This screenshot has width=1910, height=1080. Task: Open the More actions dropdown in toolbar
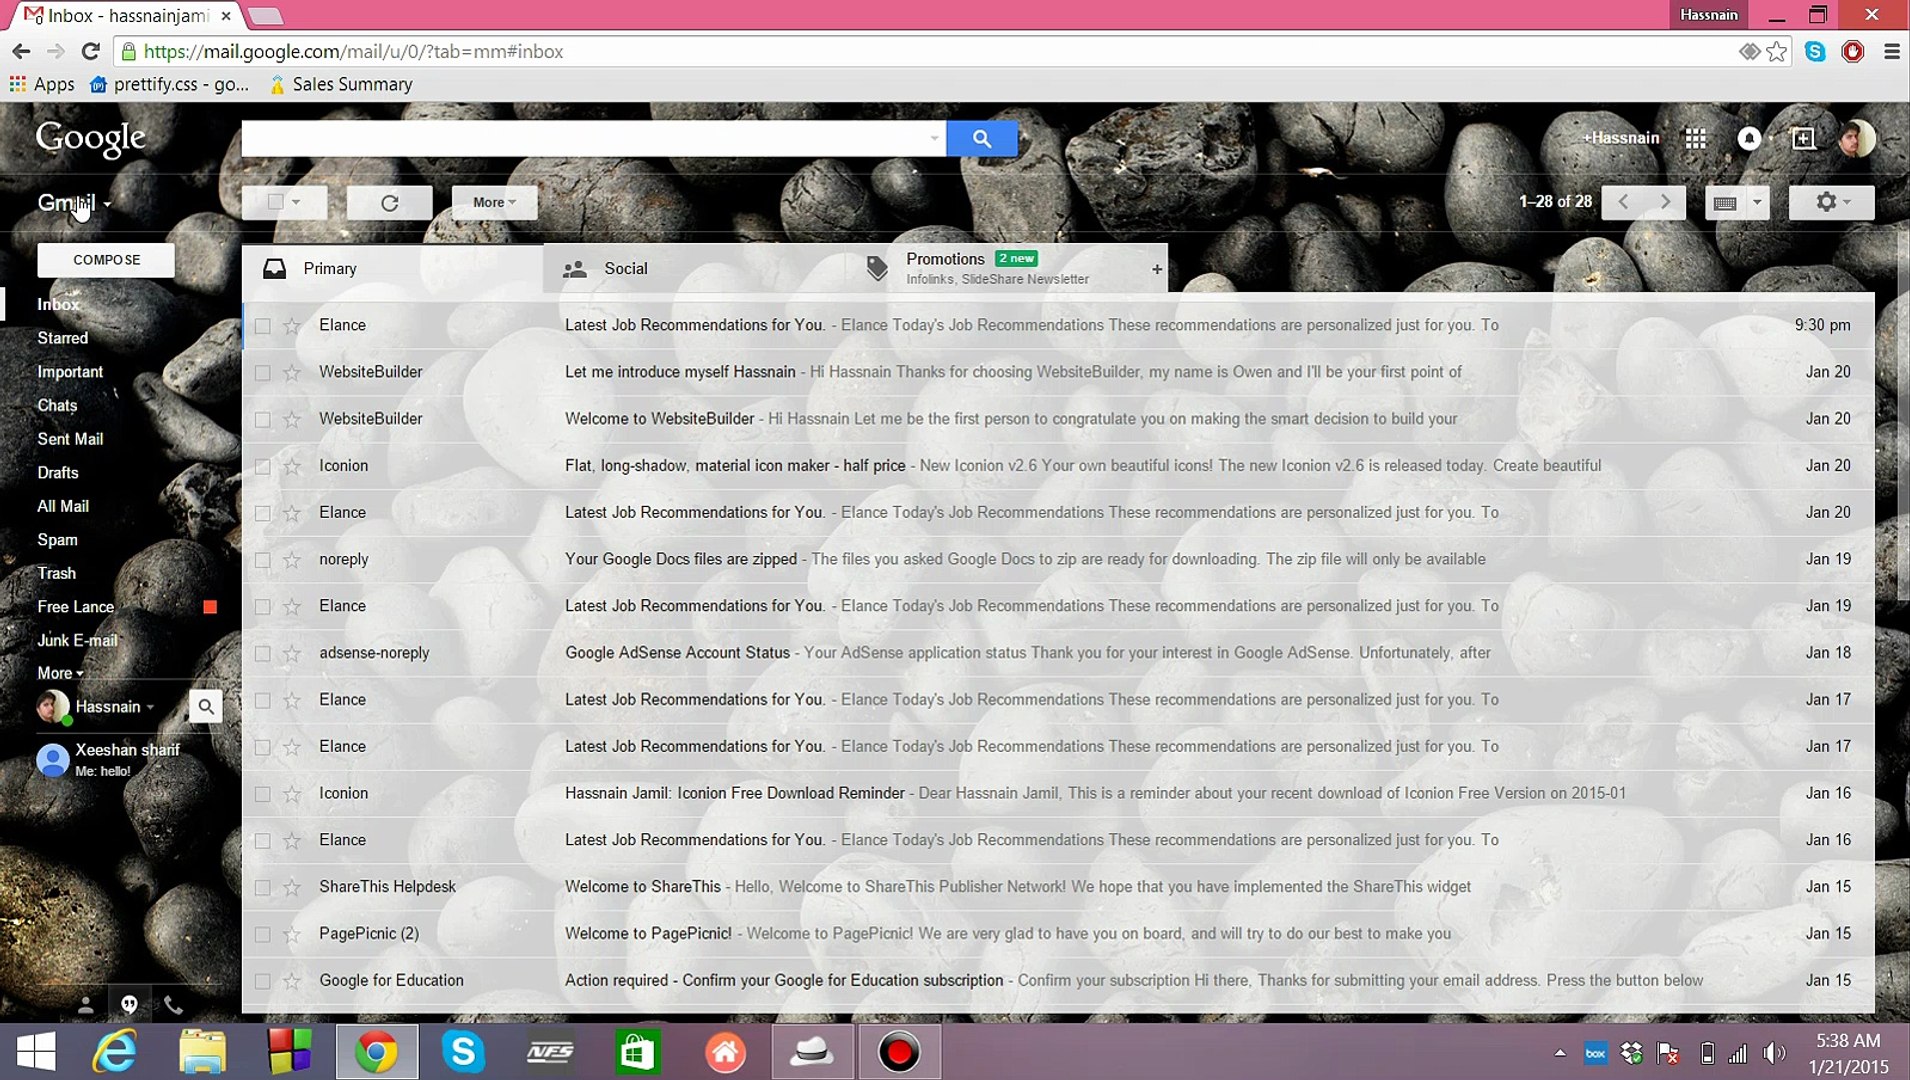point(492,202)
